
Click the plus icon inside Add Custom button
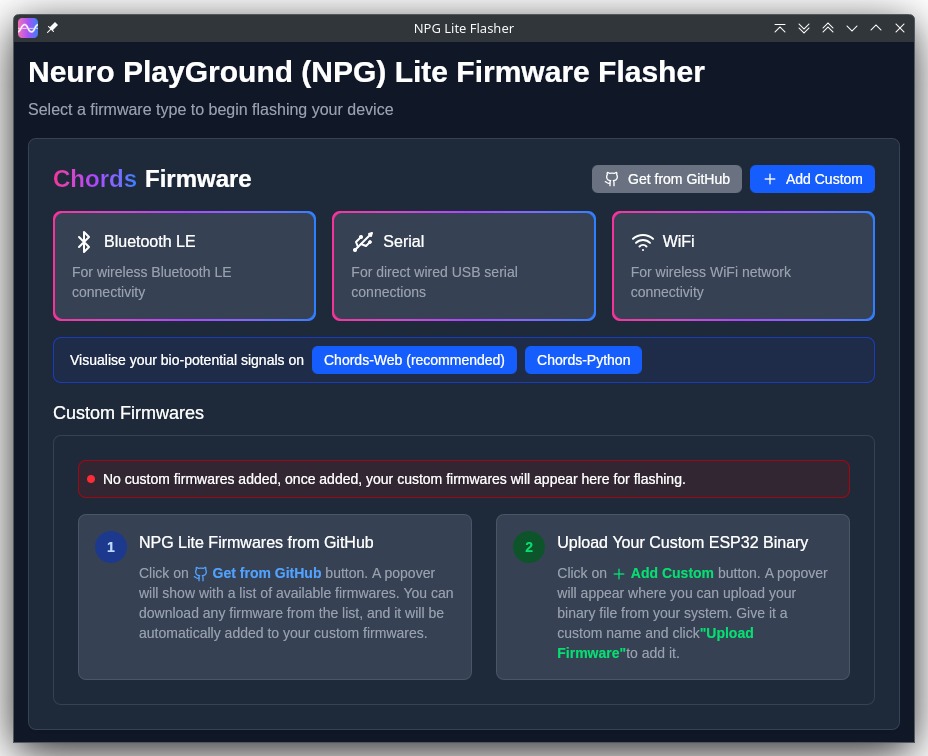click(x=770, y=179)
